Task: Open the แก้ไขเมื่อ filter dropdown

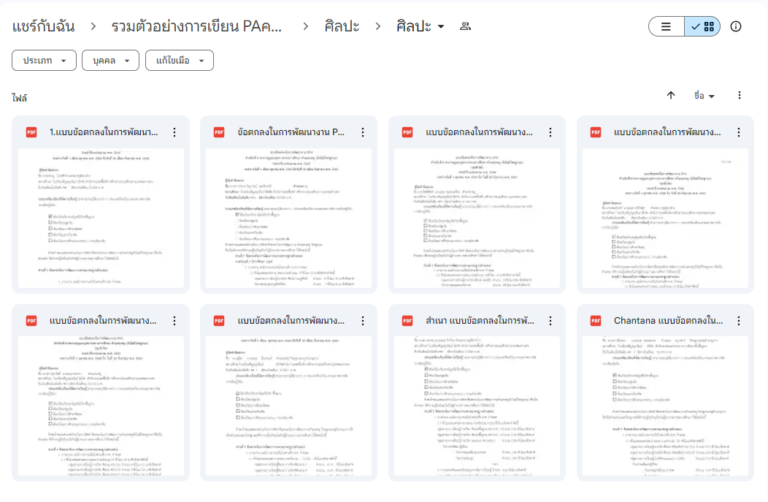Action: [x=178, y=61]
